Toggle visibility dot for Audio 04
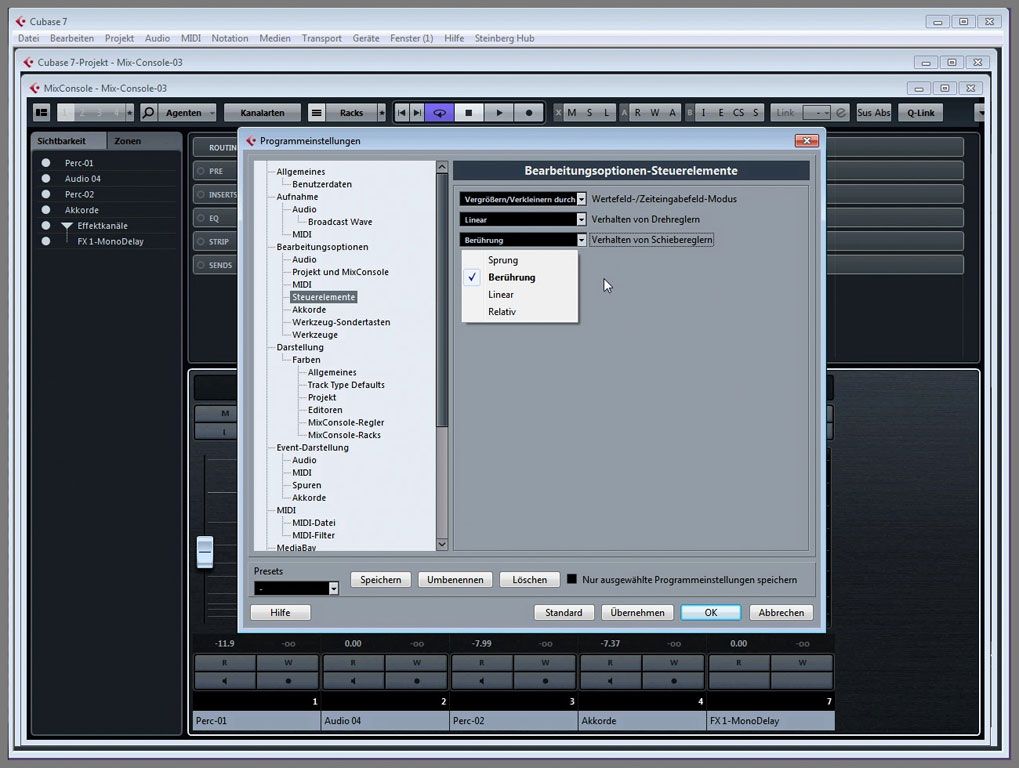Screen dimensions: 1019x768 (45, 178)
